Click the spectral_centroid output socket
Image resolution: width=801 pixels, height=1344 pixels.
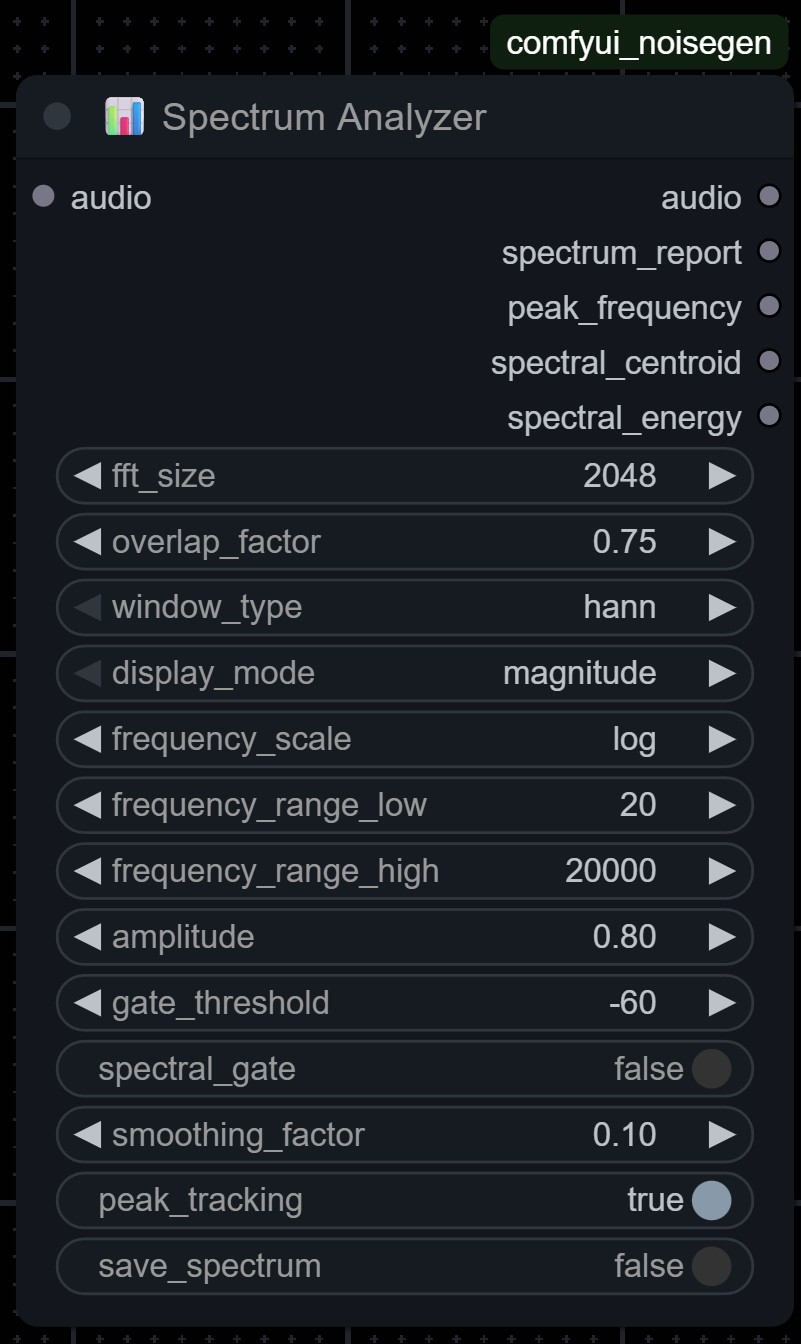(768, 361)
